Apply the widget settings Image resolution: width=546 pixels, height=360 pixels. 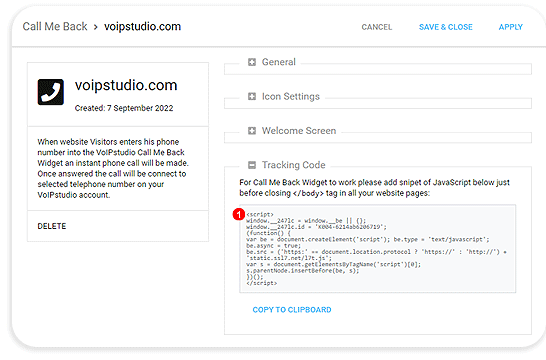(x=511, y=27)
